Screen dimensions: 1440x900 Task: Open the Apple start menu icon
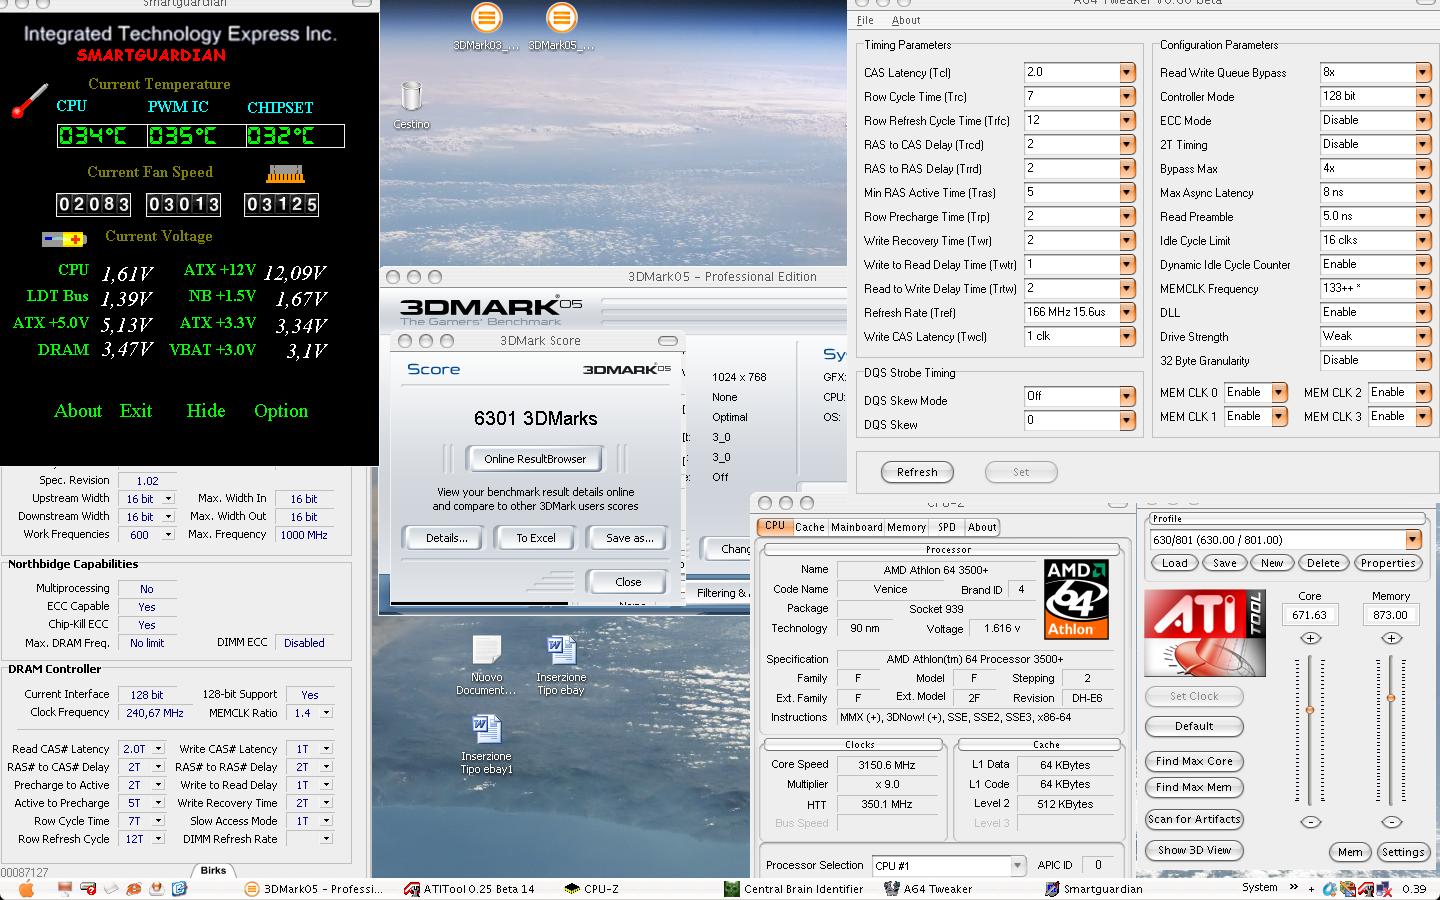click(x=26, y=888)
